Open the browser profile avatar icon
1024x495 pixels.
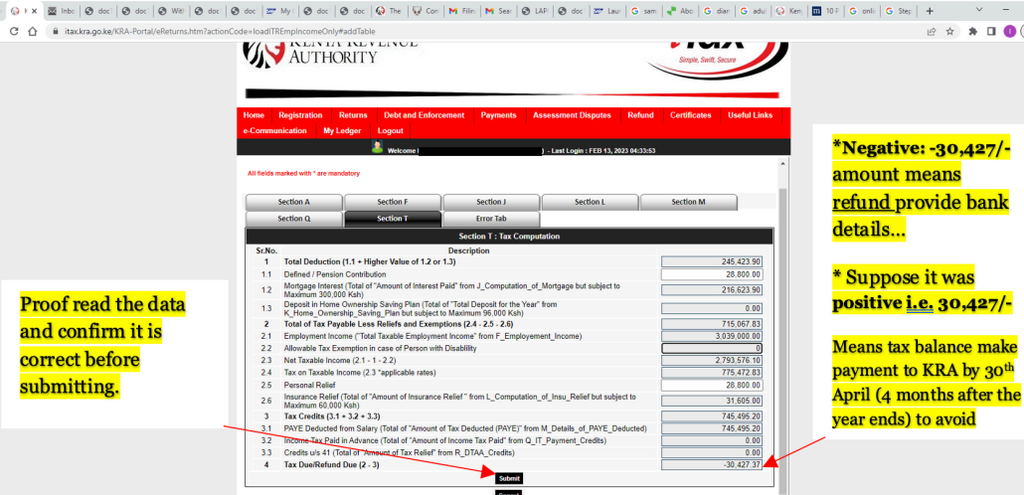[x=1009, y=31]
